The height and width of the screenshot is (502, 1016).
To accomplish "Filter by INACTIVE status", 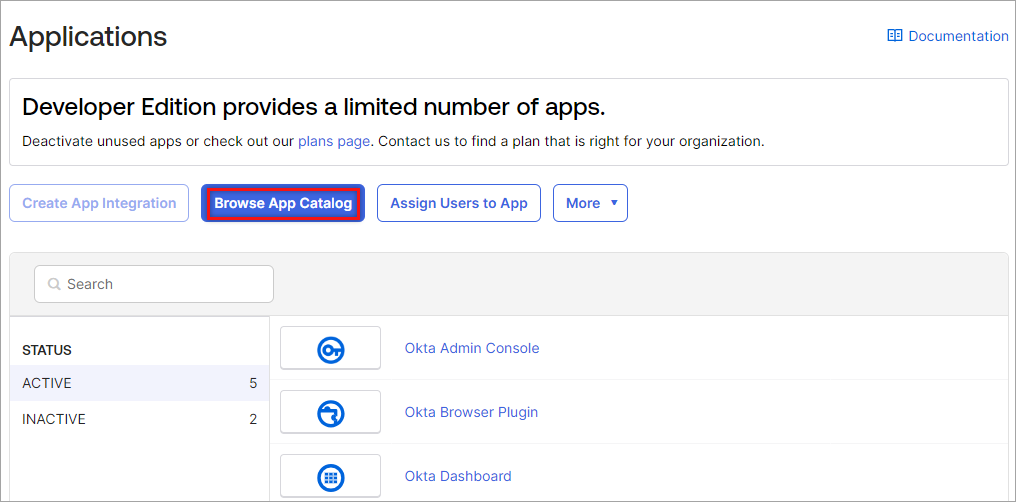I will tap(54, 419).
